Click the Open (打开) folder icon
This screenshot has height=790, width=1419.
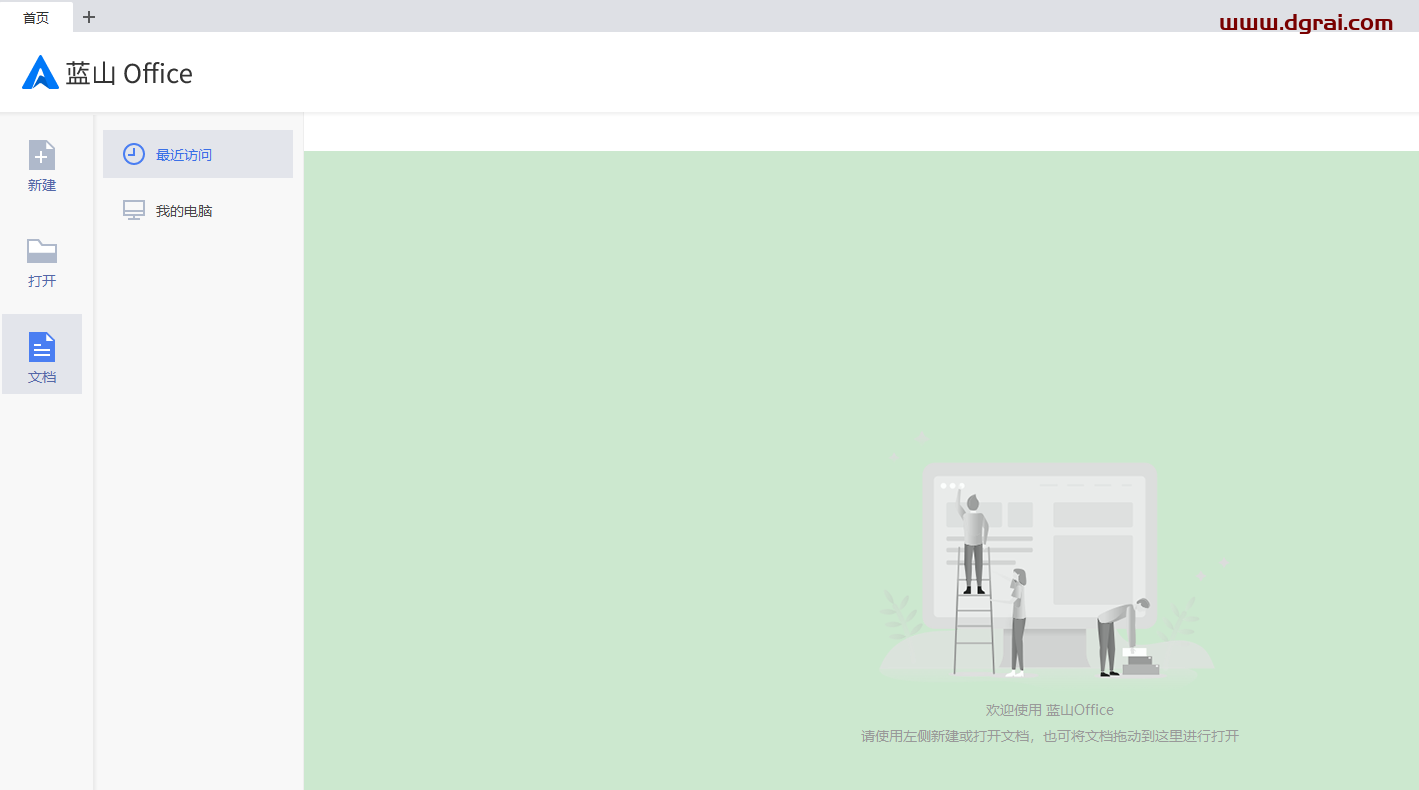(42, 250)
